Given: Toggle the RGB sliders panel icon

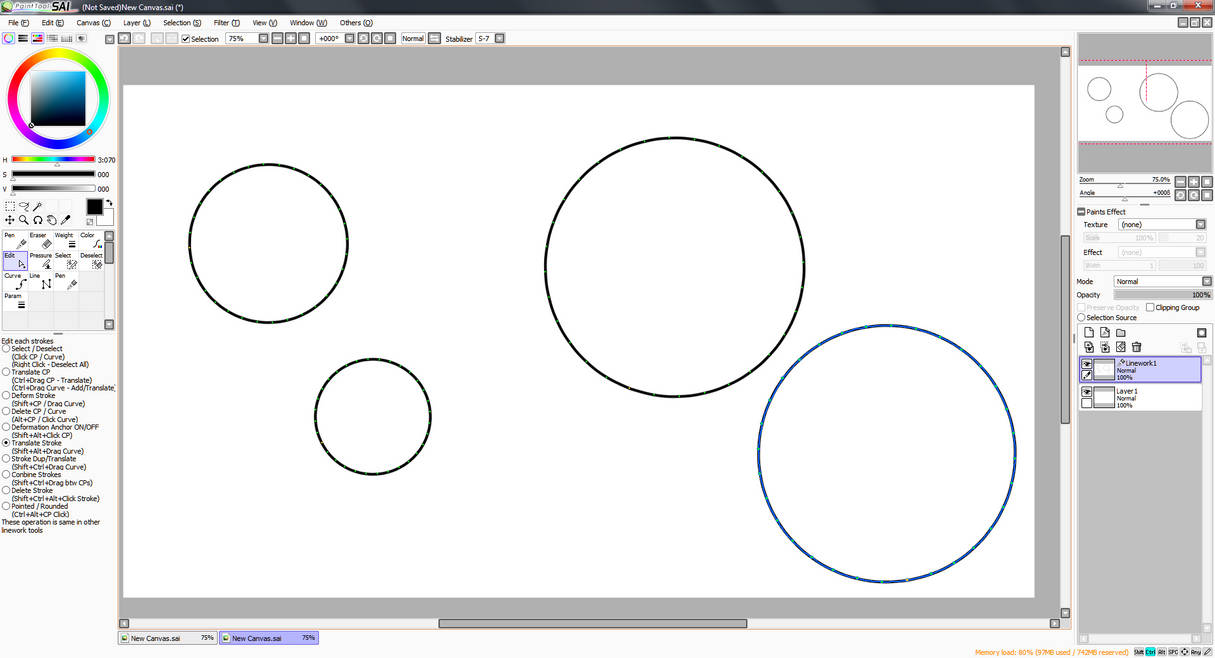Looking at the screenshot, I should [23, 38].
